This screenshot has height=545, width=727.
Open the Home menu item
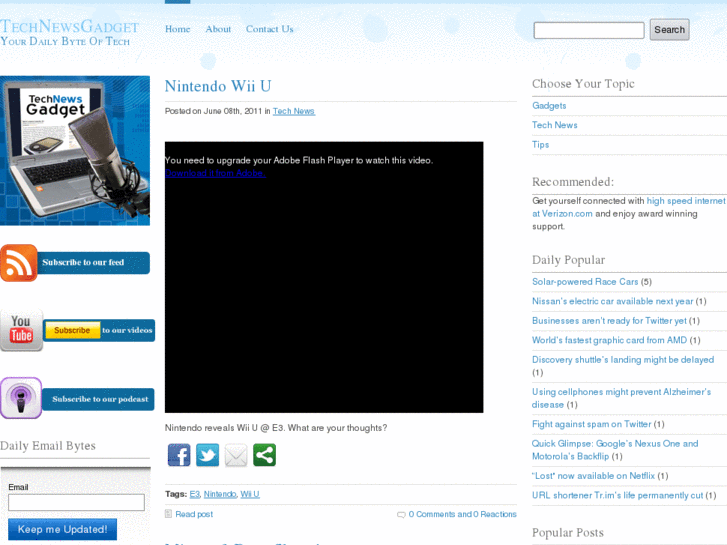pos(178,29)
